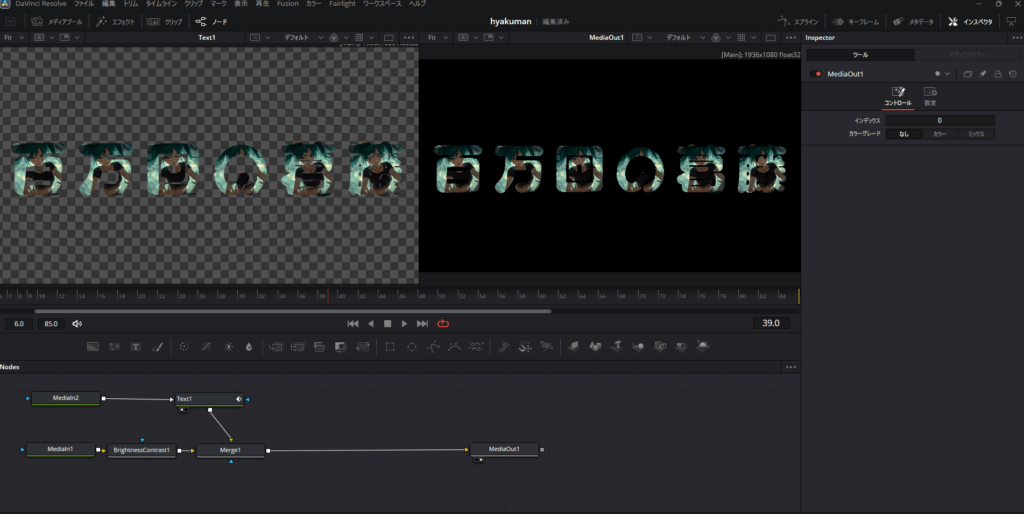Image resolution: width=1024 pixels, height=514 pixels.
Task: Show the メタデータ panel
Action: coord(913,21)
